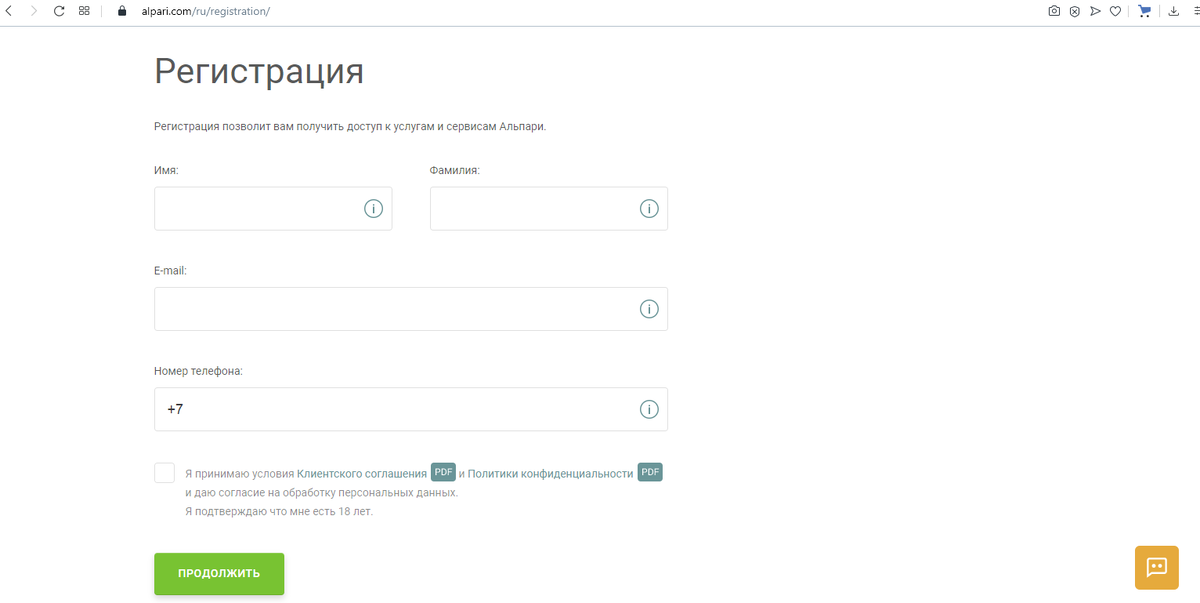Click the PDF badge after Клиентского соглашения

point(443,473)
